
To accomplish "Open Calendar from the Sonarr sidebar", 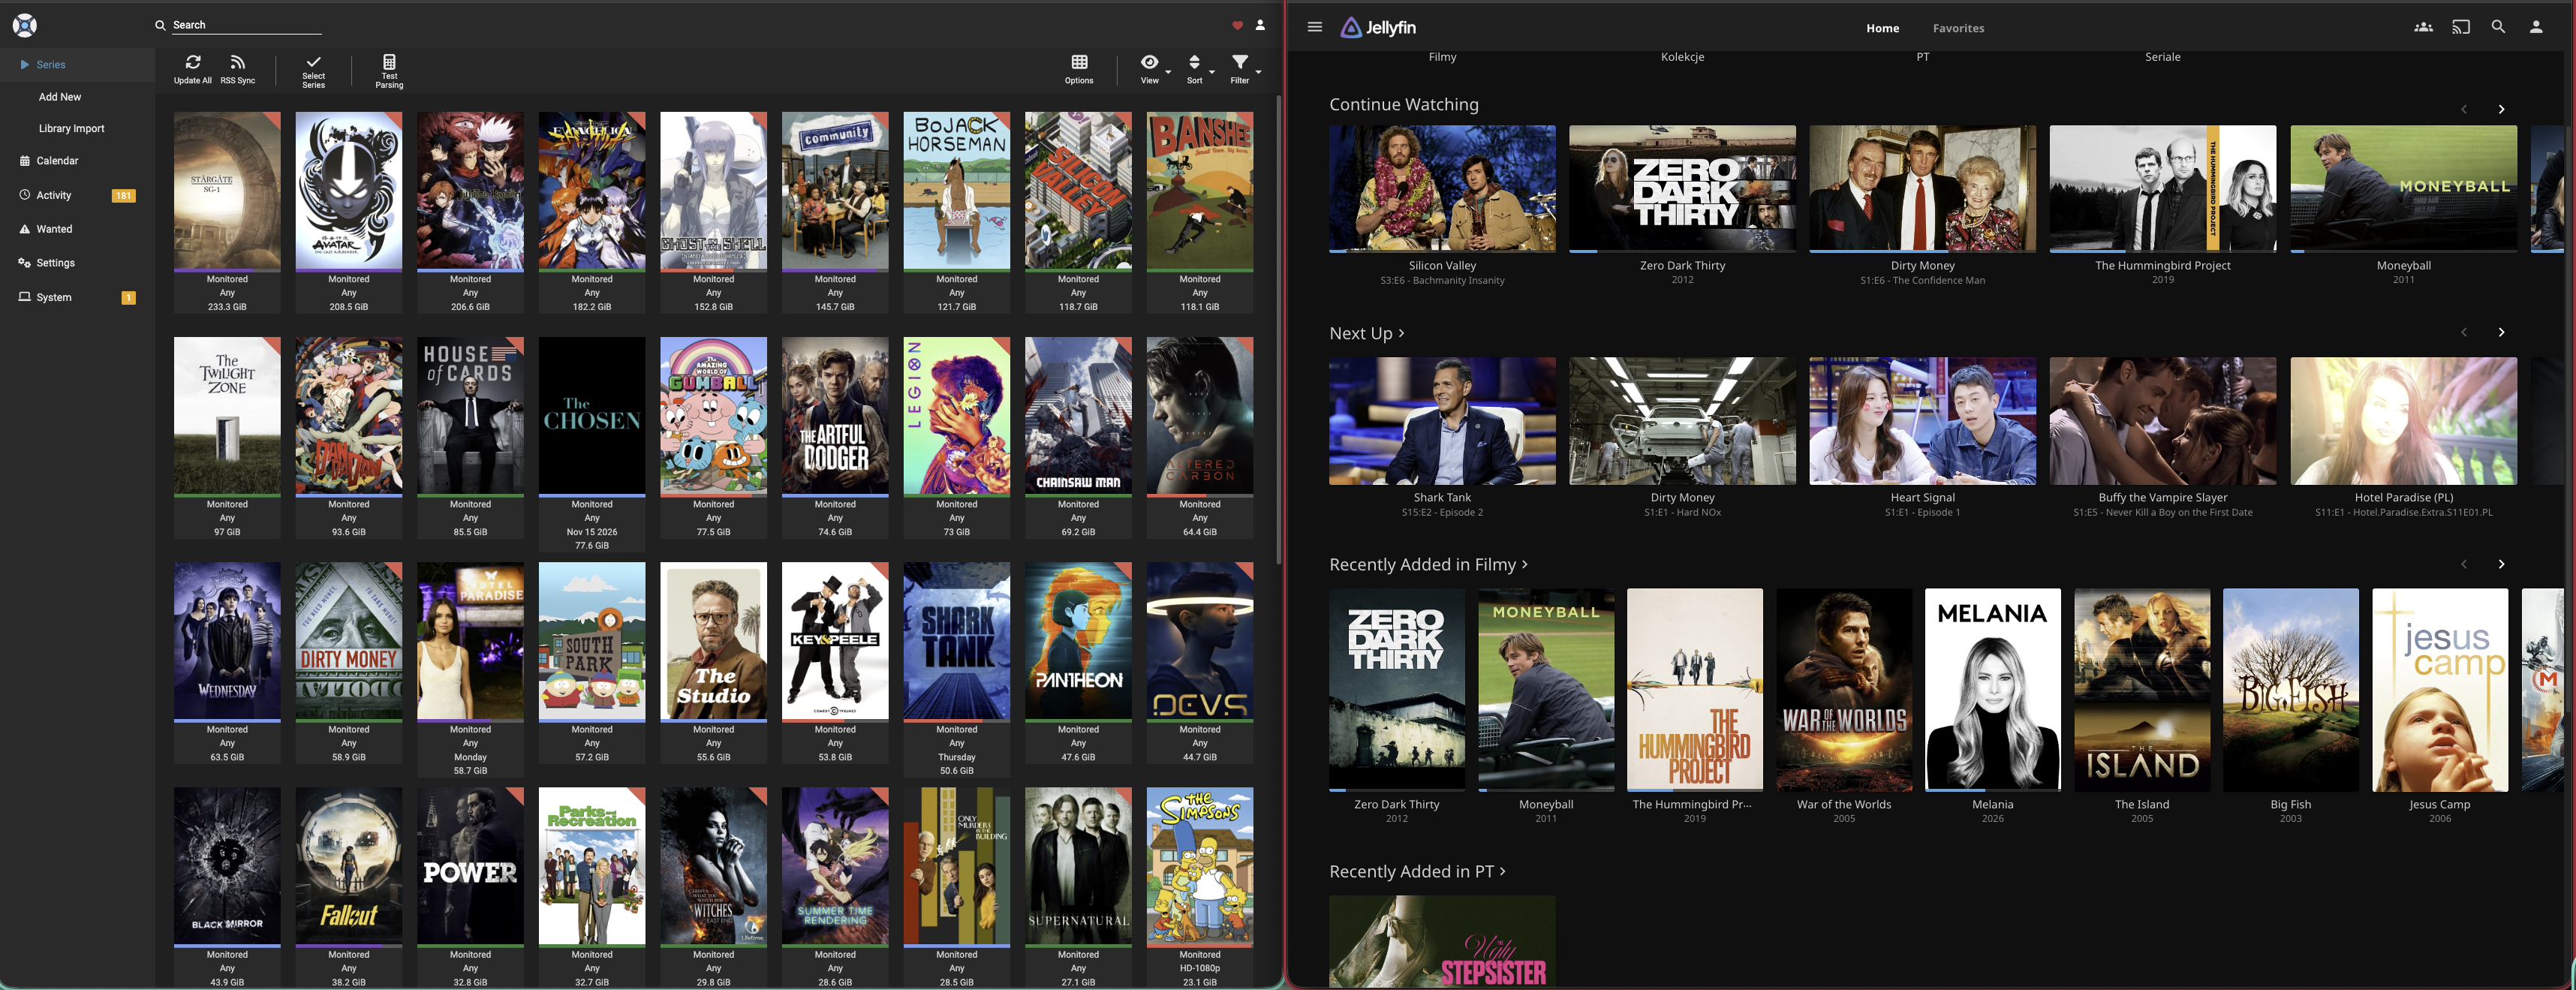I will (57, 160).
